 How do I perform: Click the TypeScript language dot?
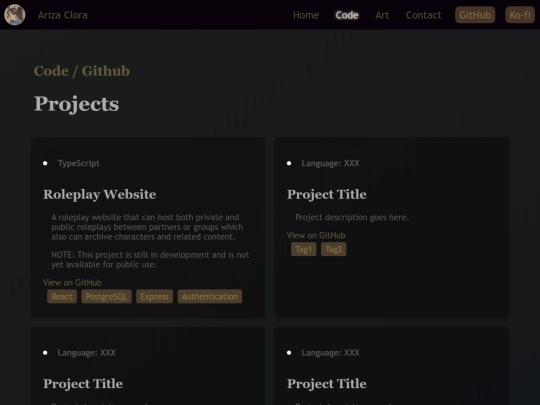click(x=45, y=163)
